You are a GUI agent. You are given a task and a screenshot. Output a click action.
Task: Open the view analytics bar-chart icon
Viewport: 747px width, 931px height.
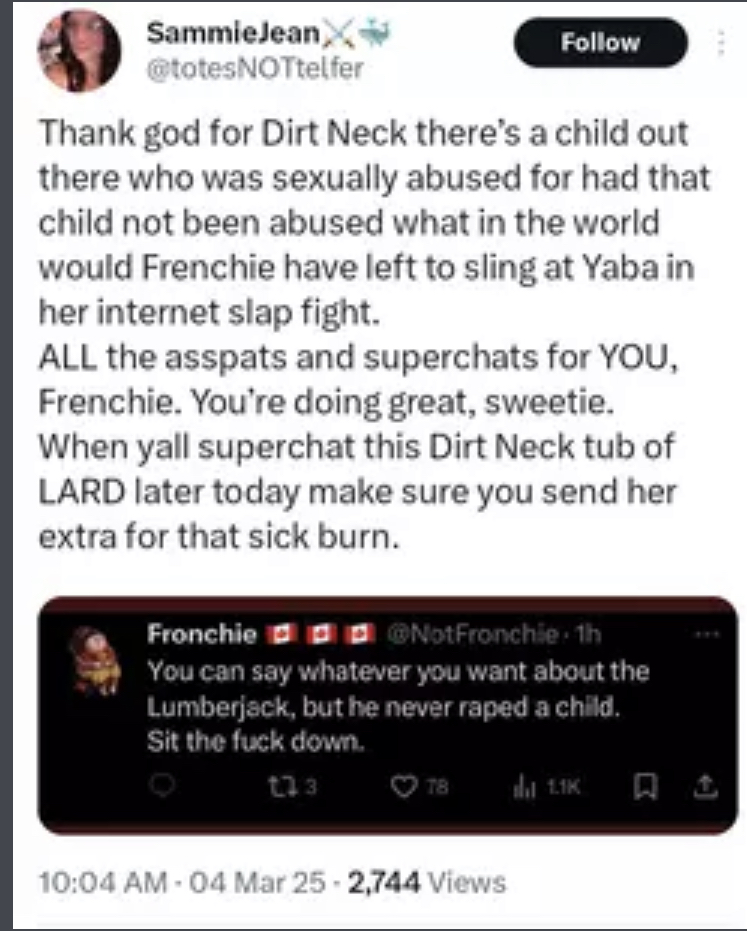(522, 787)
